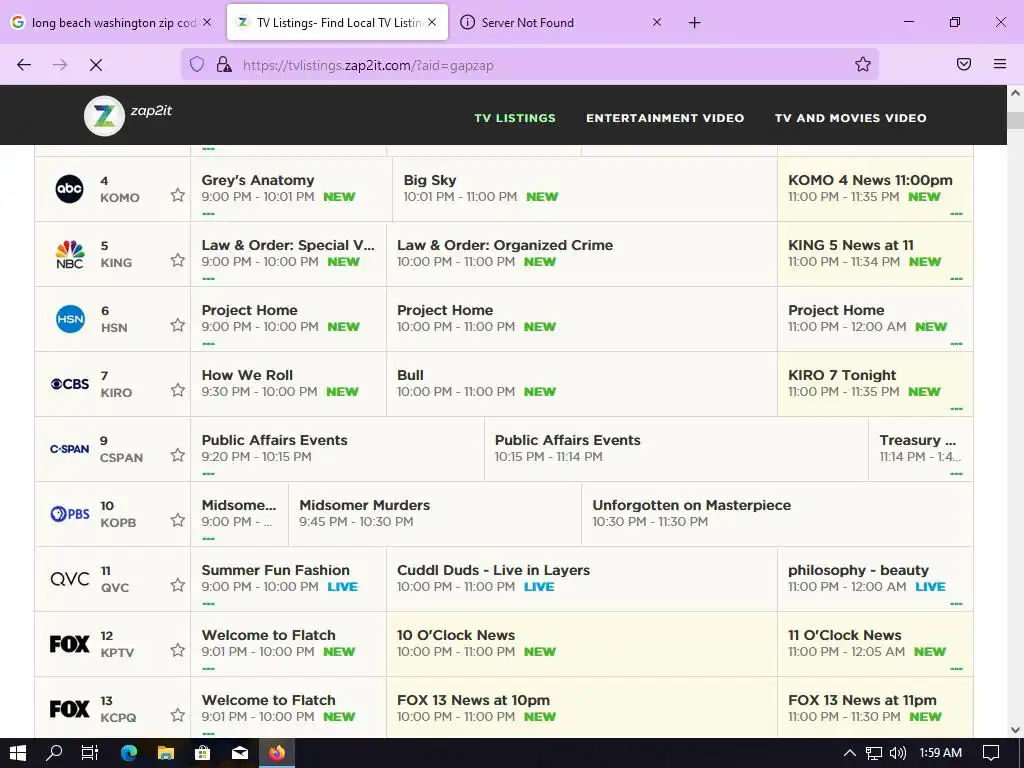Image resolution: width=1024 pixels, height=768 pixels.
Task: Open TV AND MOVIES VIDEO nav menu
Action: [x=850, y=118]
